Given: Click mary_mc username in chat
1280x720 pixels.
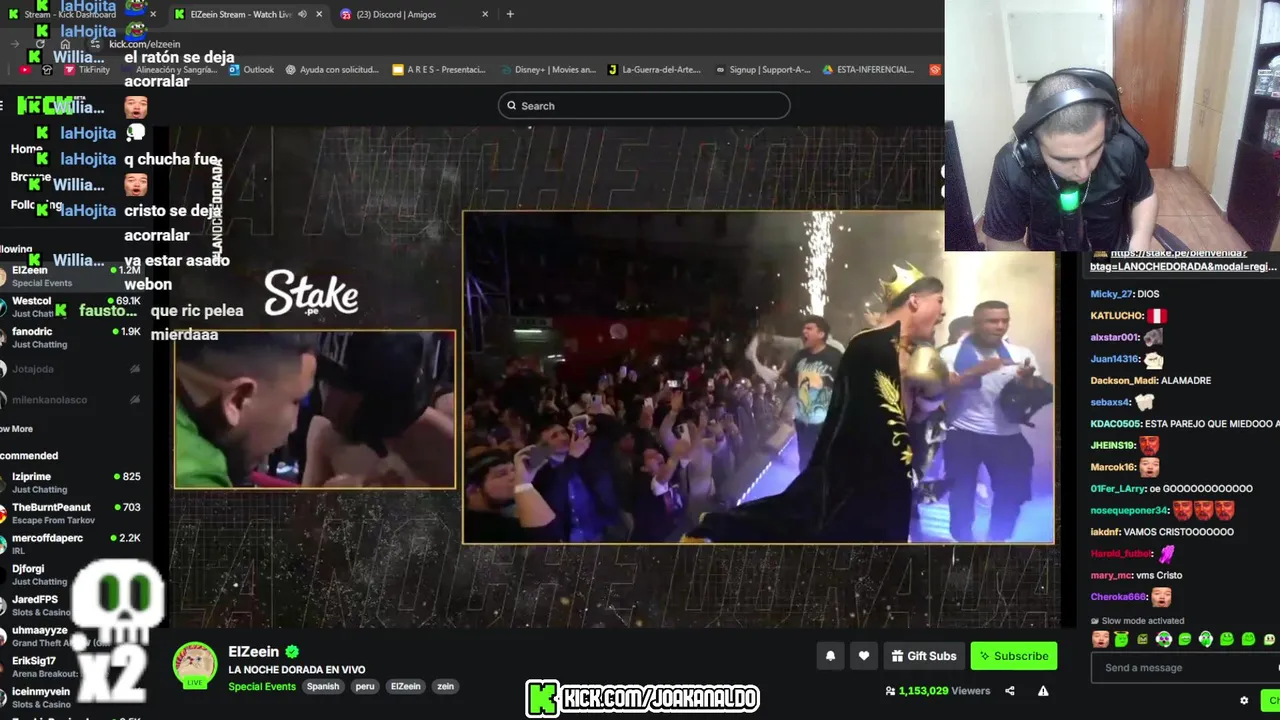Looking at the screenshot, I should click(x=1111, y=576).
